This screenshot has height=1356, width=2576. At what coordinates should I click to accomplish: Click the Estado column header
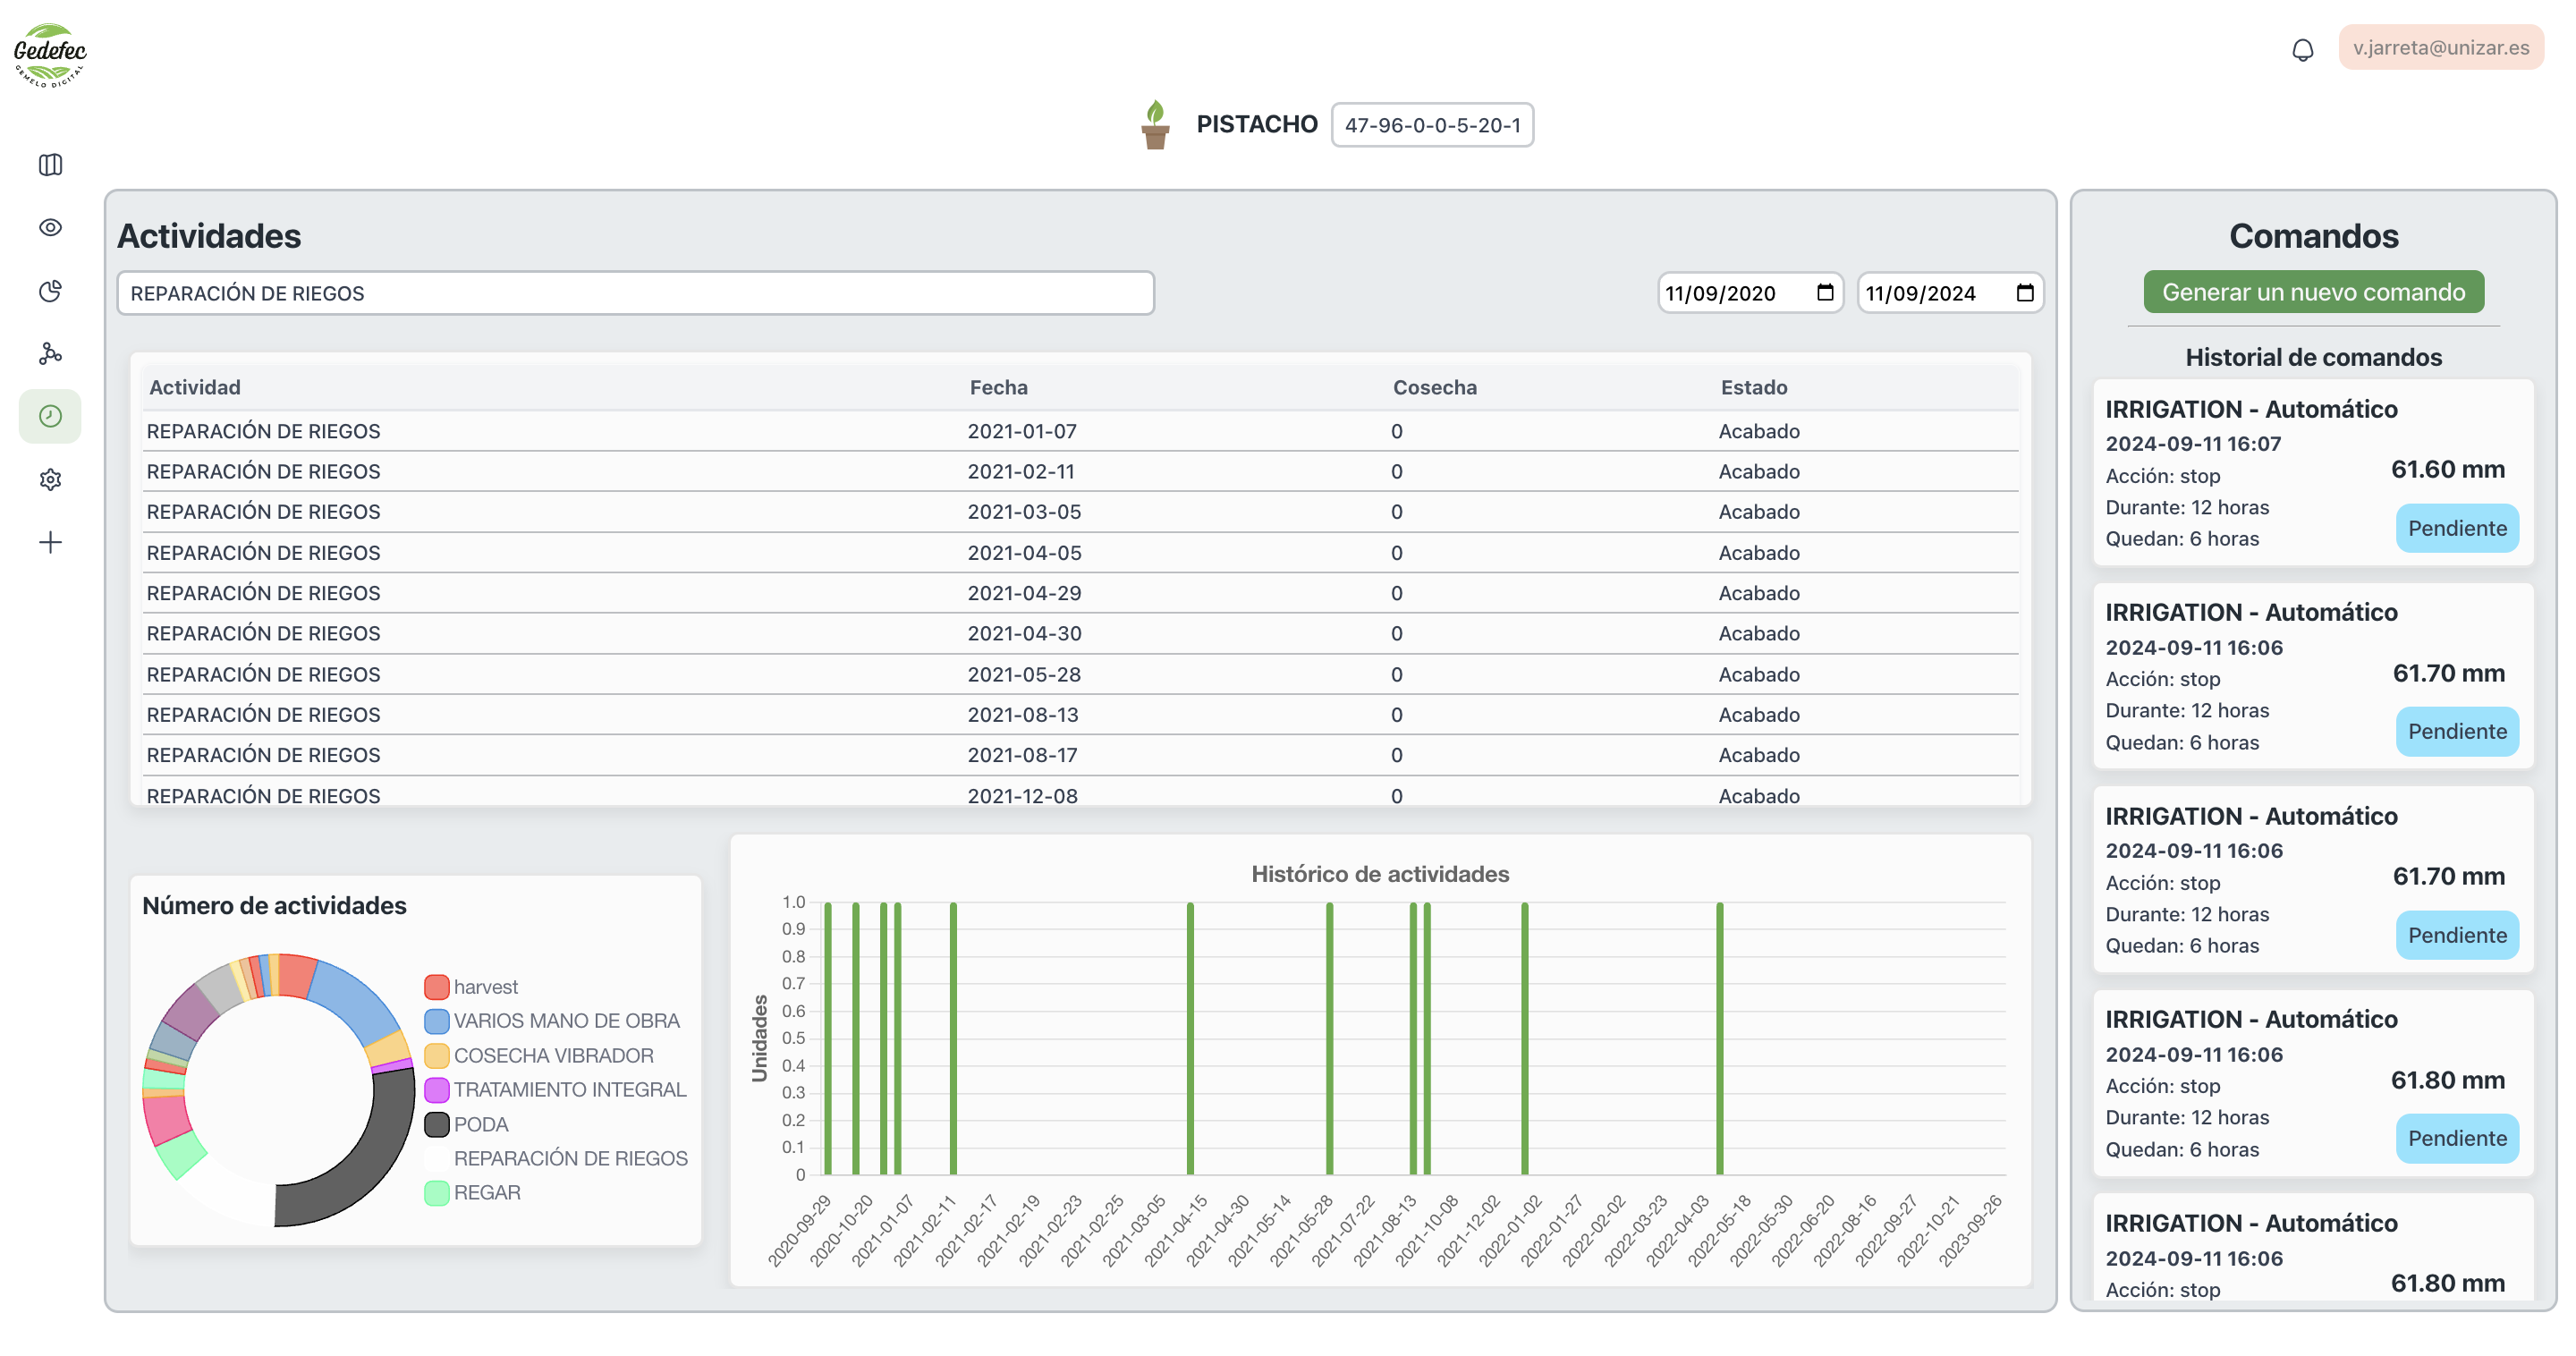click(1753, 387)
